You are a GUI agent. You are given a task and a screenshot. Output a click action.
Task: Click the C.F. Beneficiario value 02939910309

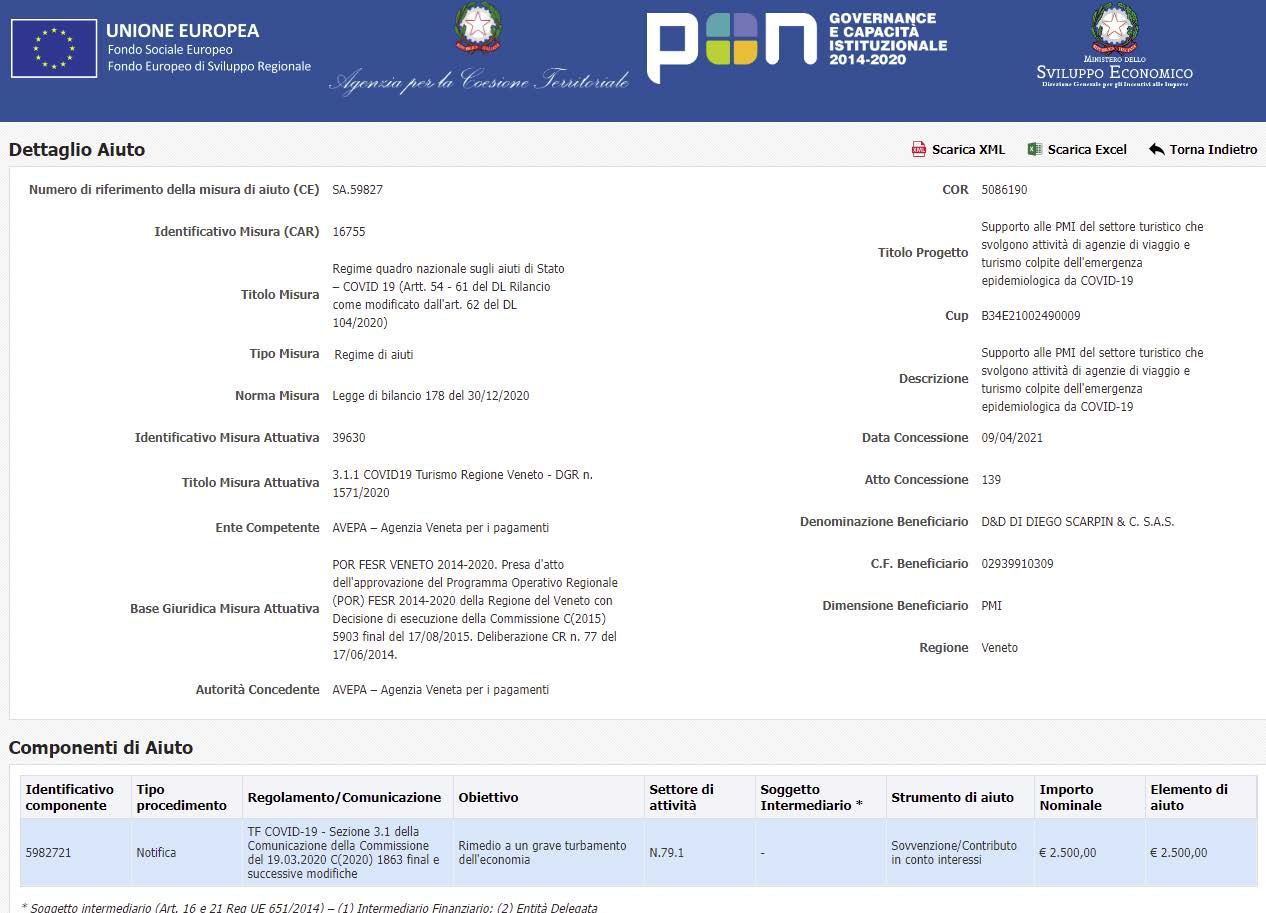(1017, 564)
